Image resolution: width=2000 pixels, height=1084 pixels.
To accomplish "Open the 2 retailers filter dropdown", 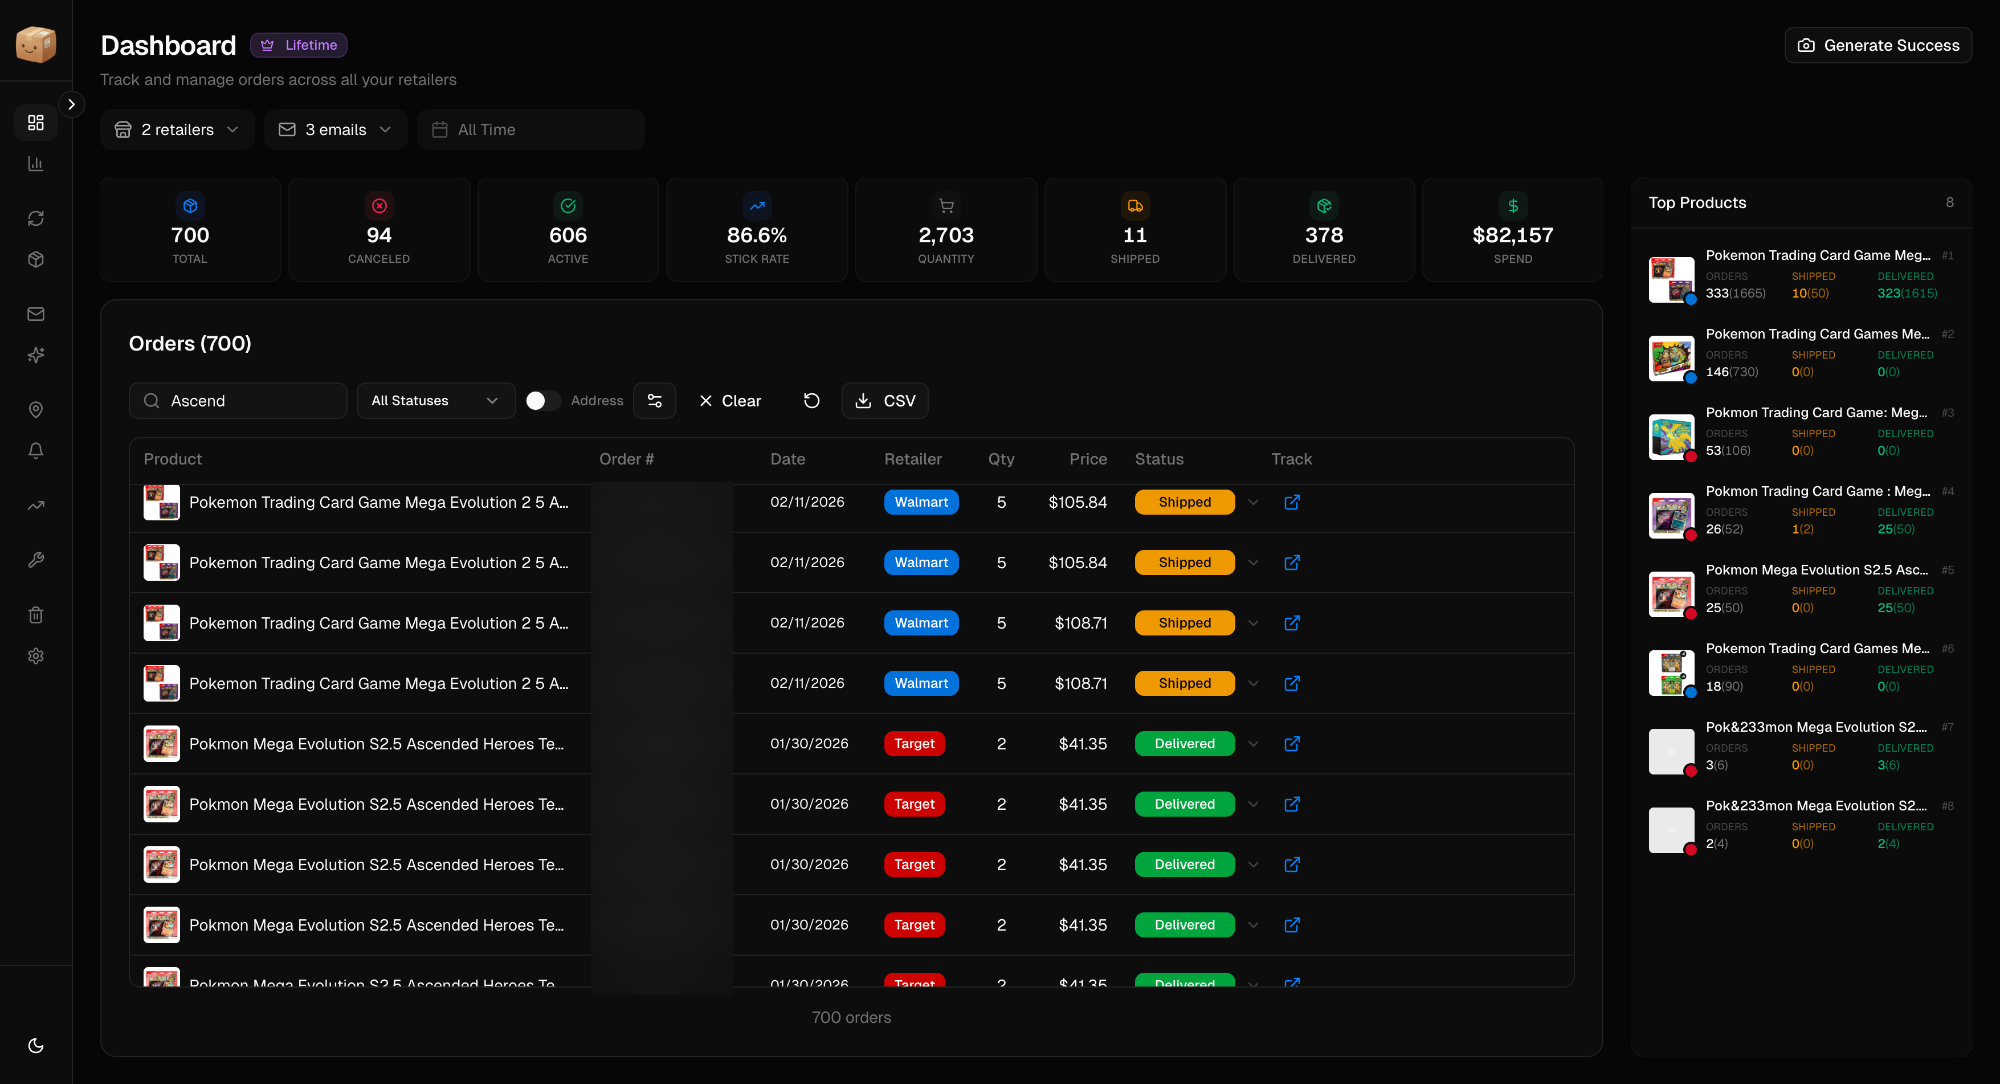I will 176,129.
